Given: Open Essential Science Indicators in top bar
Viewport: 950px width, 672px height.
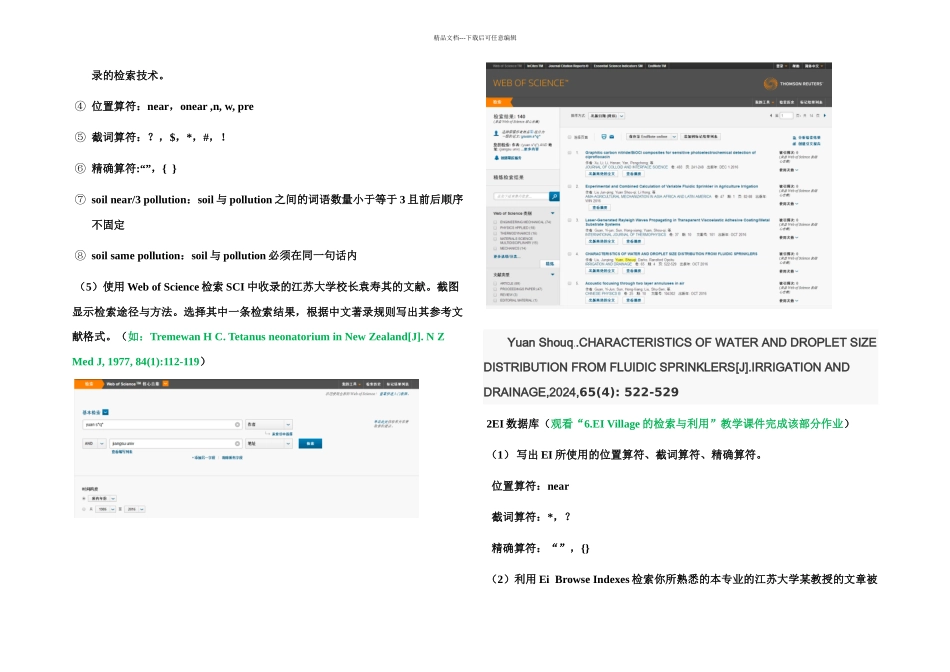Looking at the screenshot, I should (618, 66).
